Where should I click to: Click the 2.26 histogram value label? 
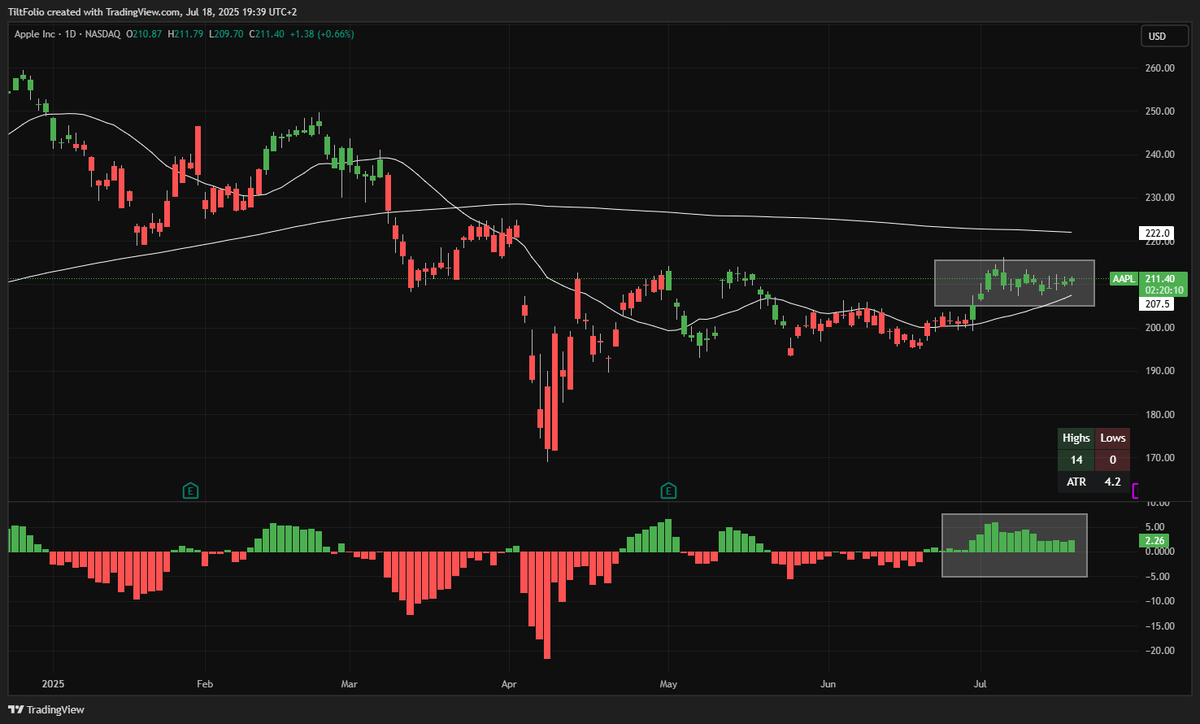point(1153,541)
